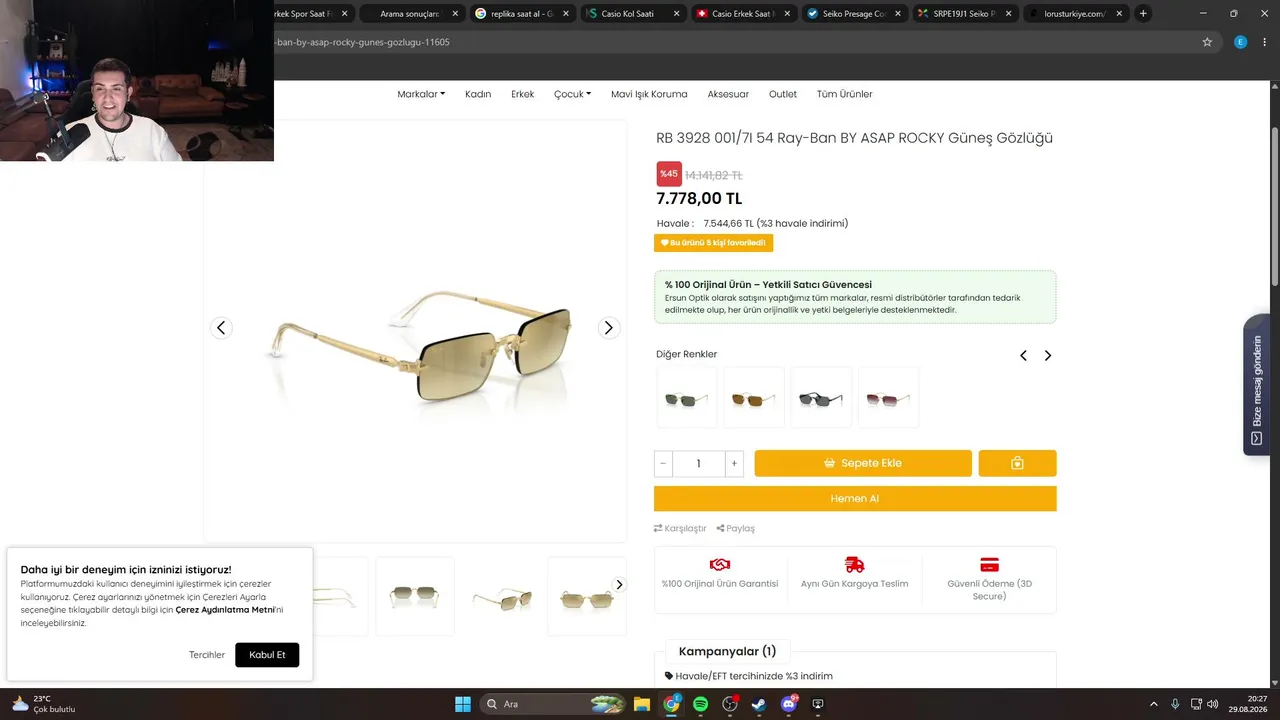Image resolution: width=1280 pixels, height=720 pixels.
Task: Click the Güvenli Ödeme card icon
Action: coord(989,565)
